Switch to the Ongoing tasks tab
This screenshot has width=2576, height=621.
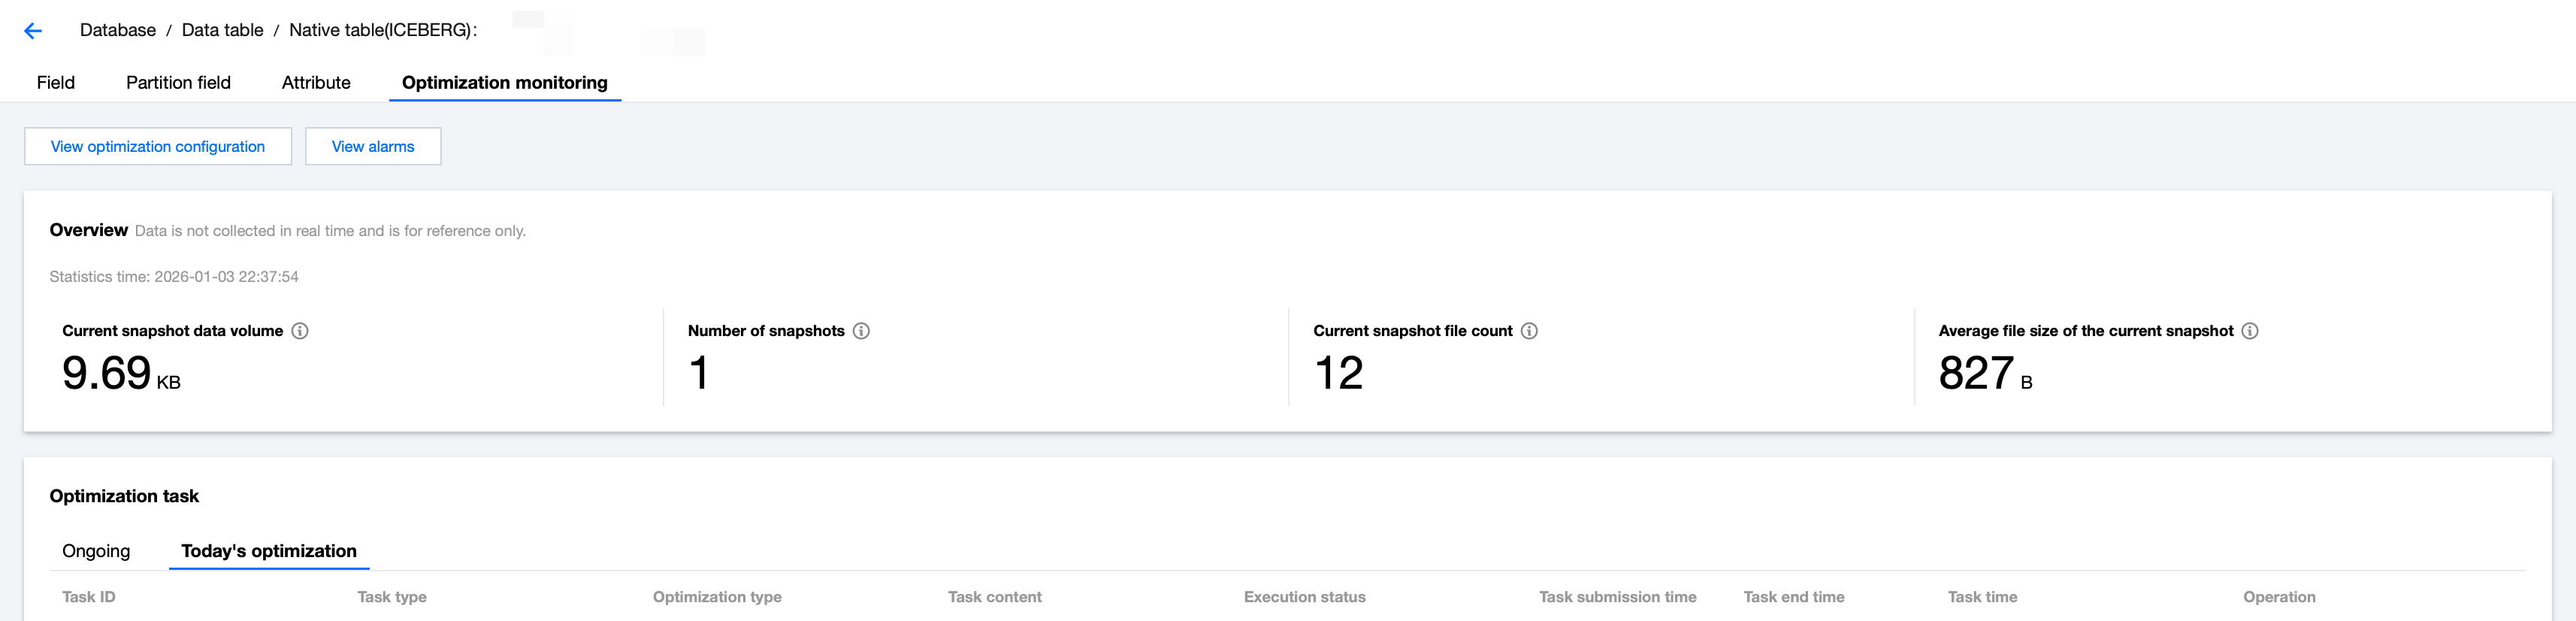point(96,551)
